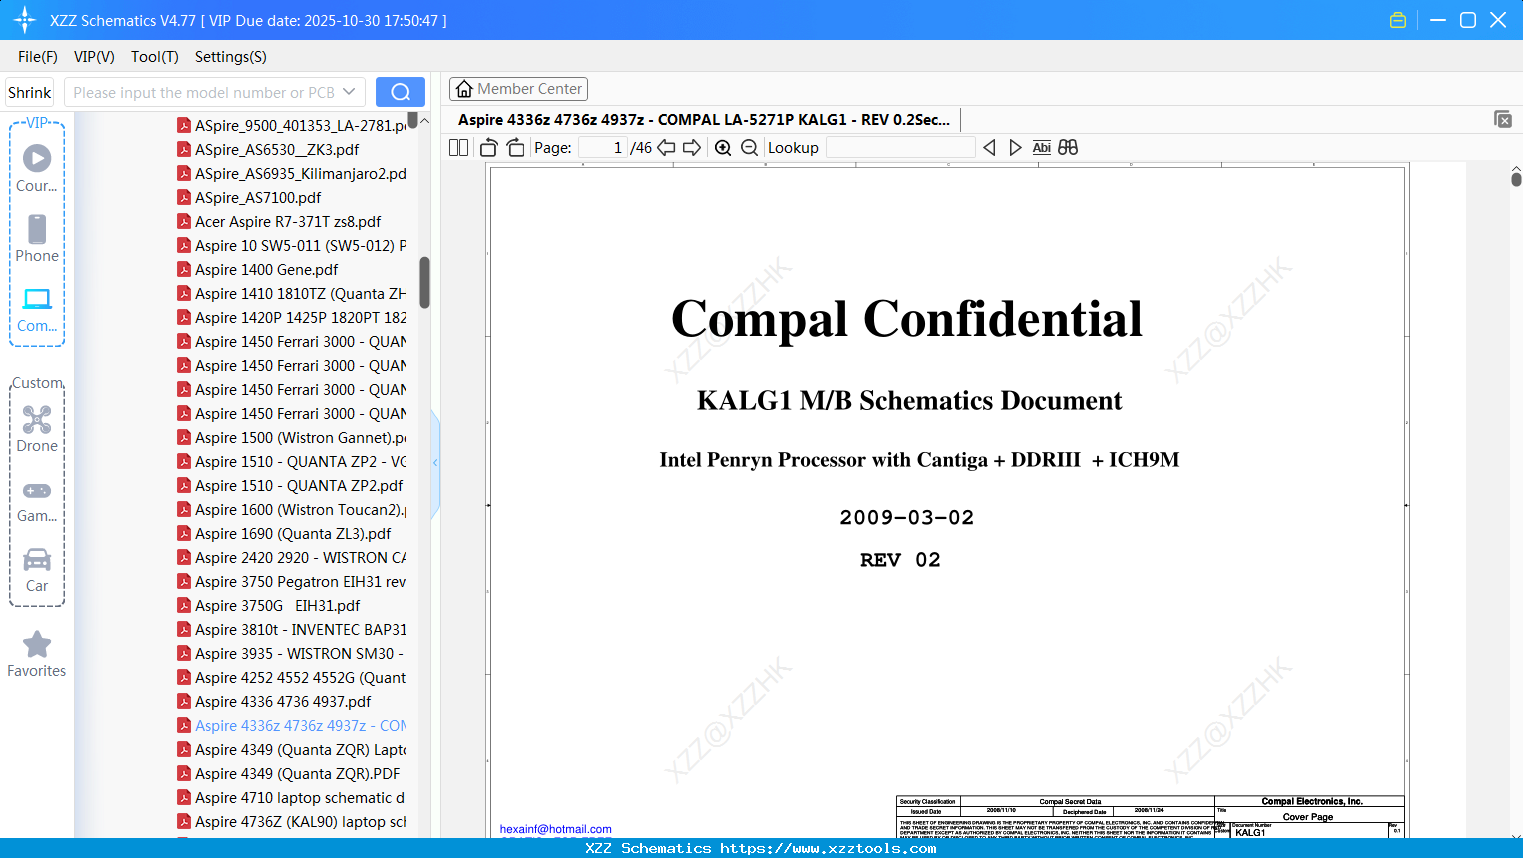Rotate the page counterclockwise
Viewport: 1523px width, 858px height.
(489, 148)
